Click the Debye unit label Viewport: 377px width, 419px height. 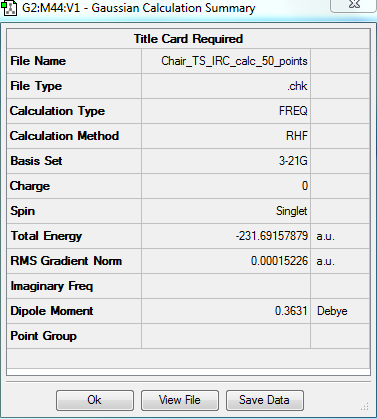pos(332,311)
